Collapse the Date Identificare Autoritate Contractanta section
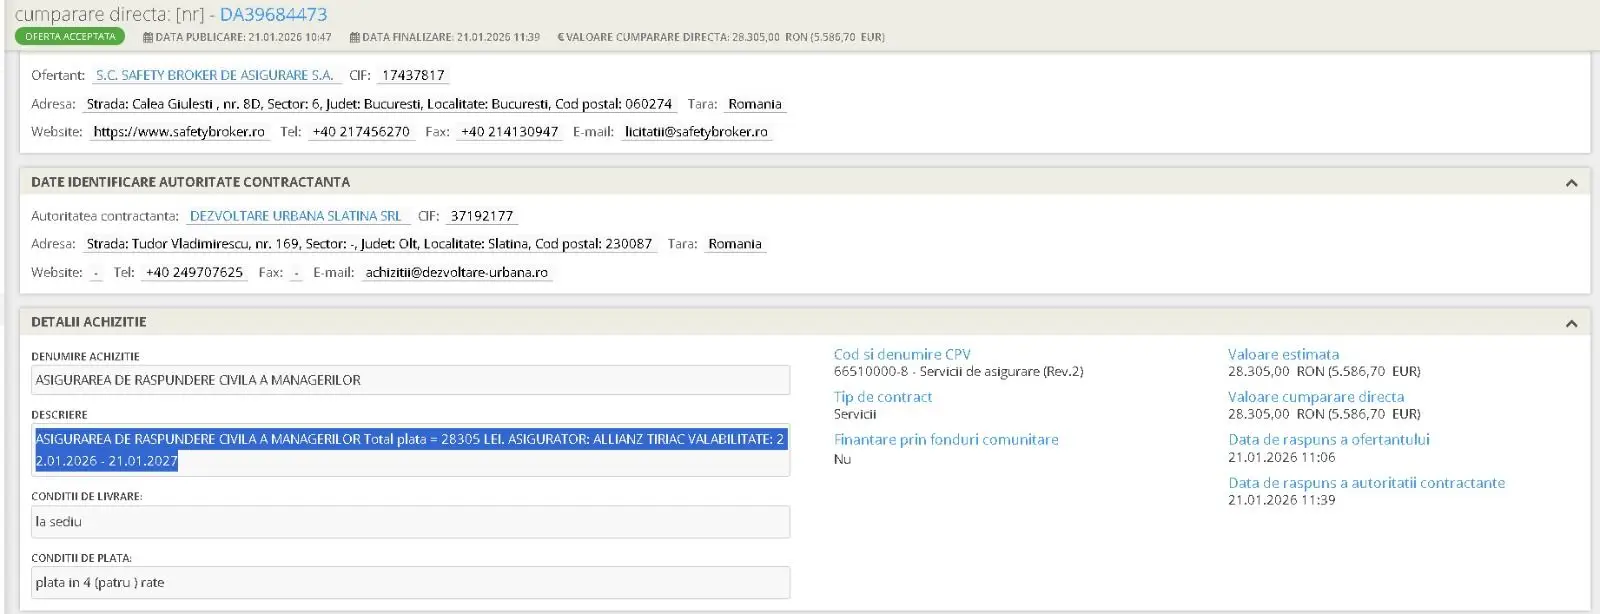Viewport: 1600px width, 614px height. (1571, 183)
